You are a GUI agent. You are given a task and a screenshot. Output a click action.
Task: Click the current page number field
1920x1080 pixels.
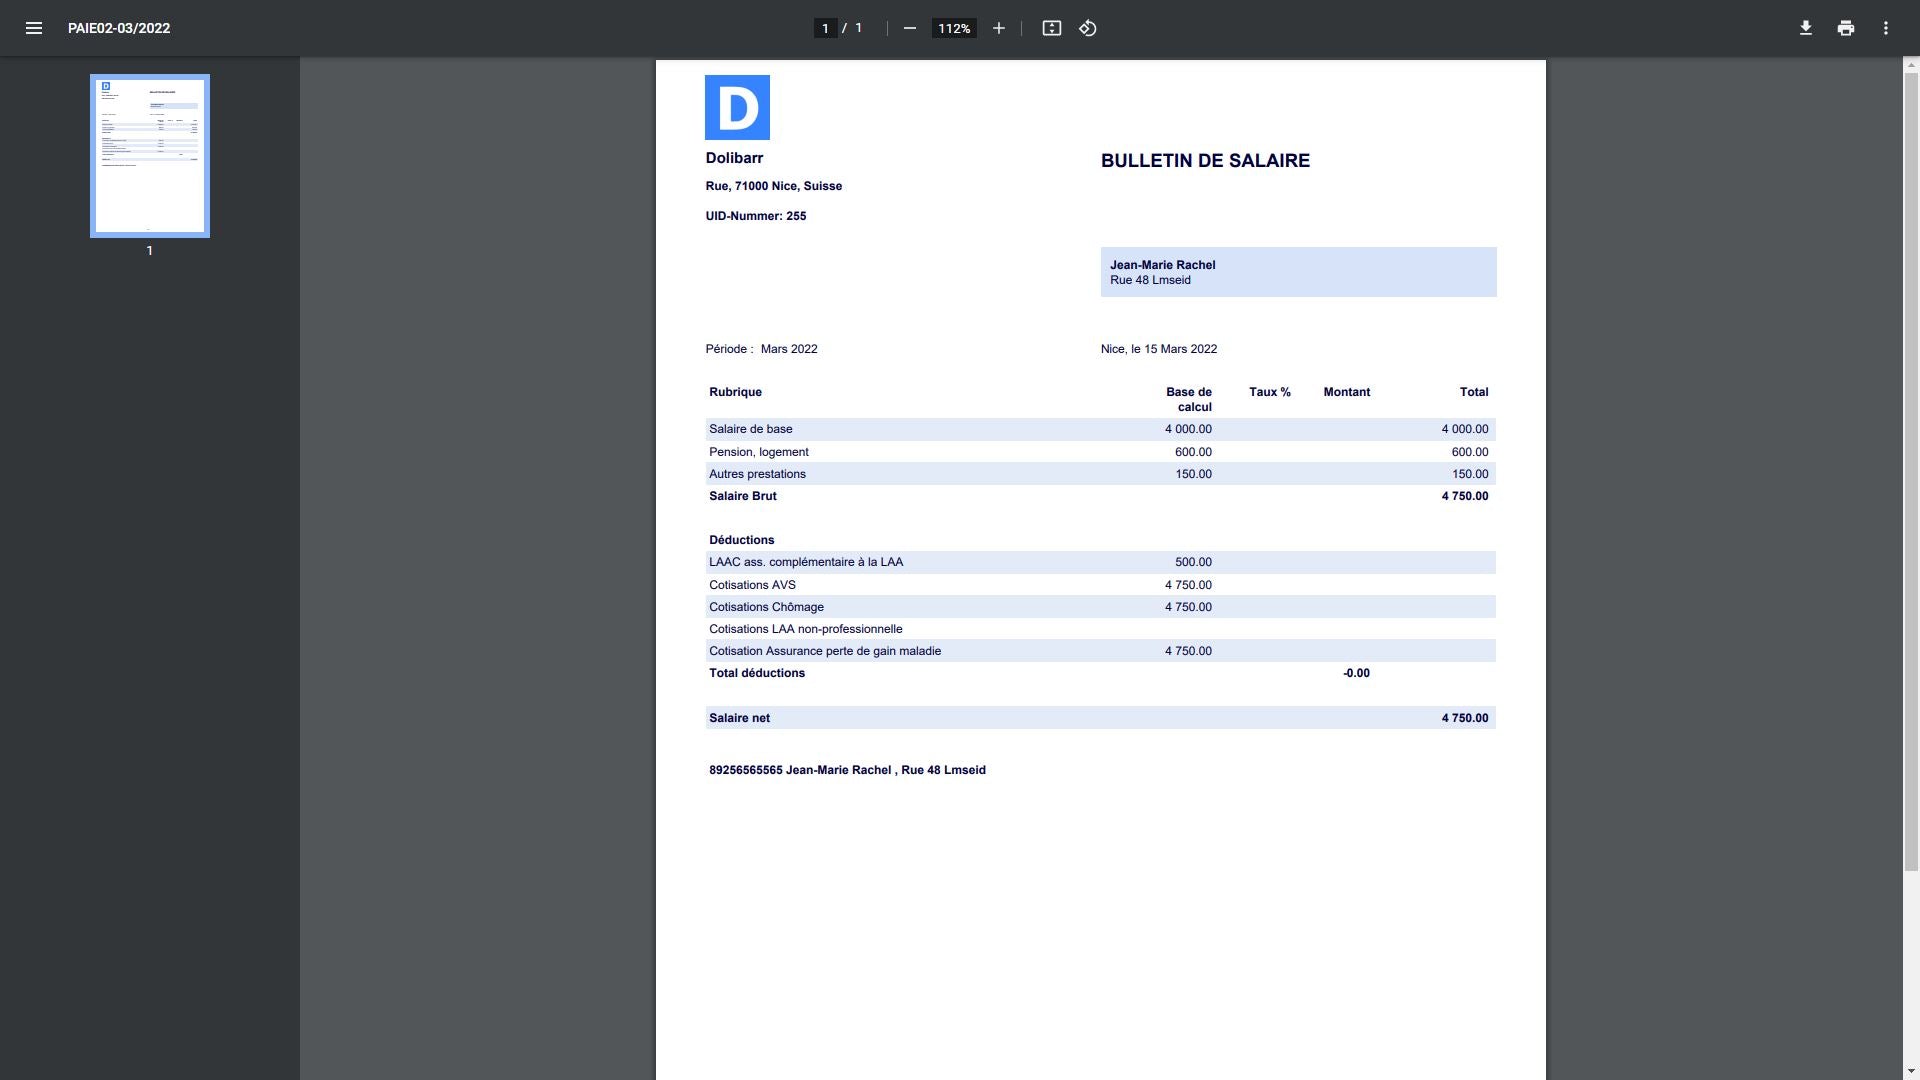pos(825,28)
